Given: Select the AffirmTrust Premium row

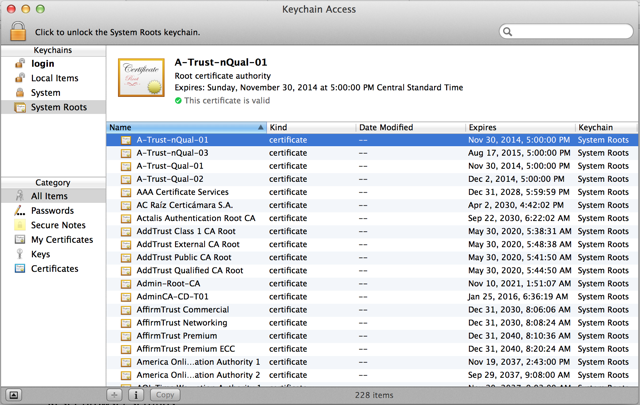Looking at the screenshot, I should coord(372,336).
